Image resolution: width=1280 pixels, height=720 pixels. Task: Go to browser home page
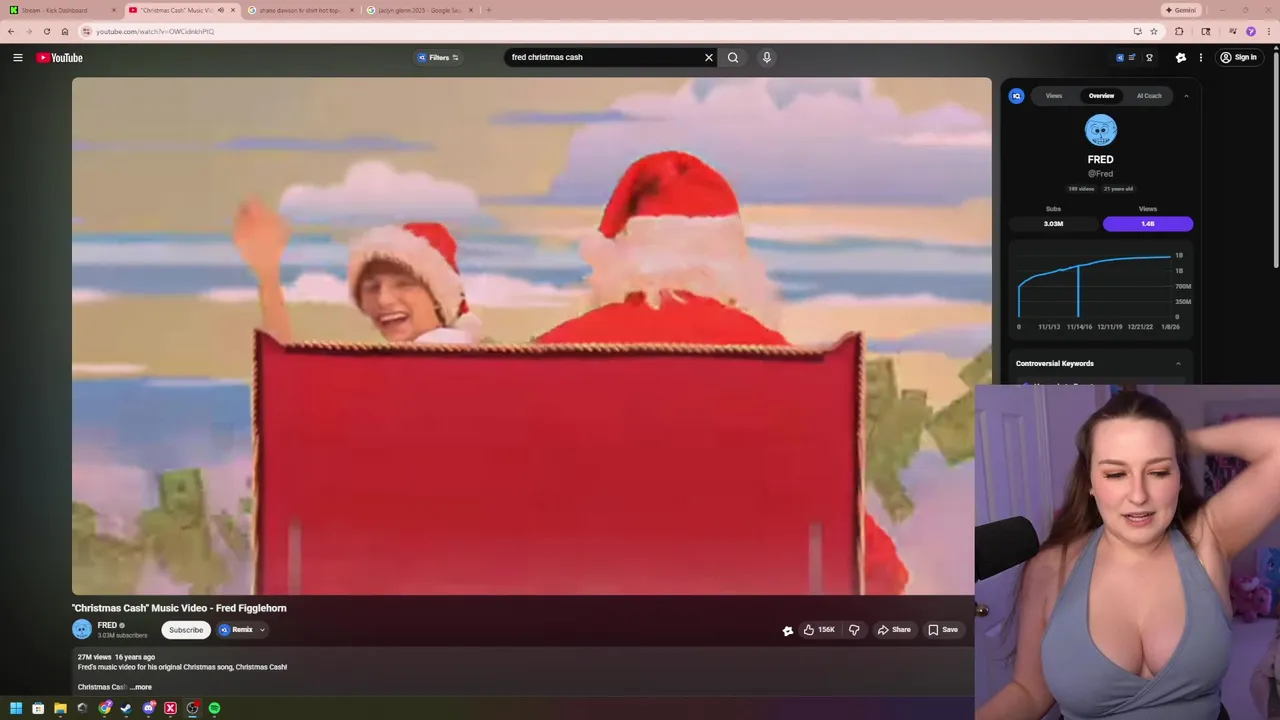(65, 31)
